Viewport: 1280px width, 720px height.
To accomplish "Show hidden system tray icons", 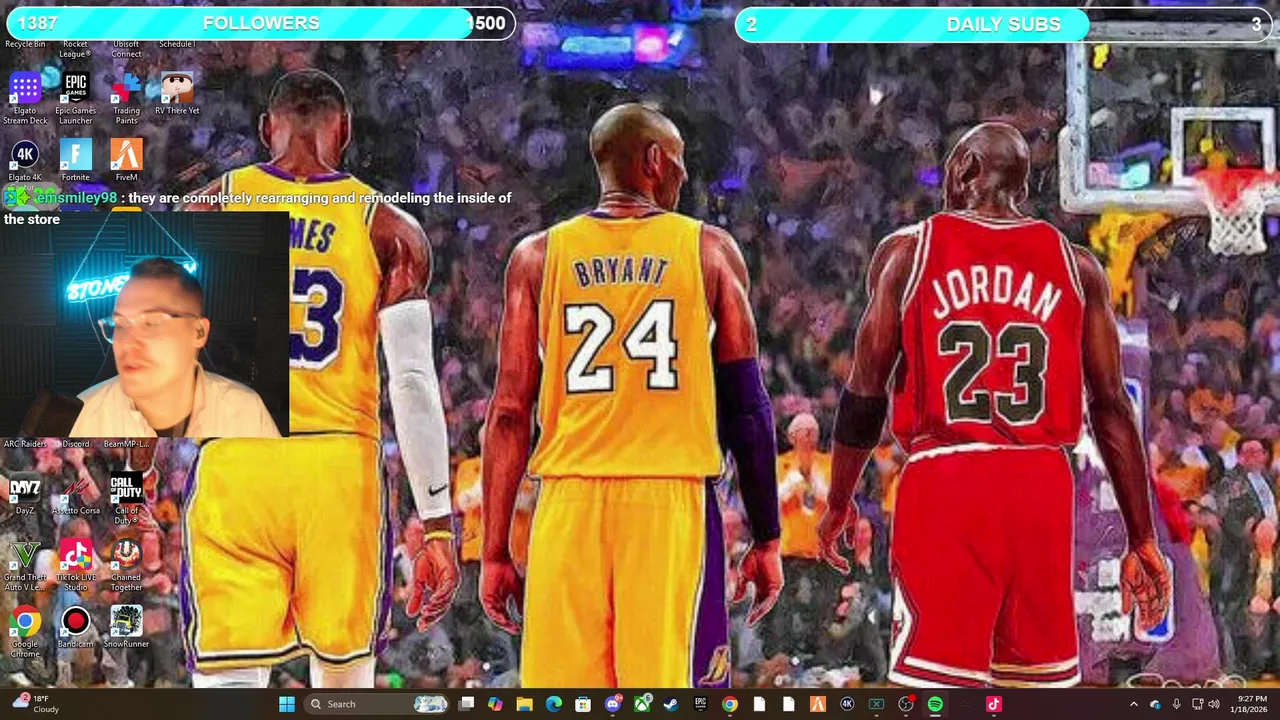I will 1133,704.
